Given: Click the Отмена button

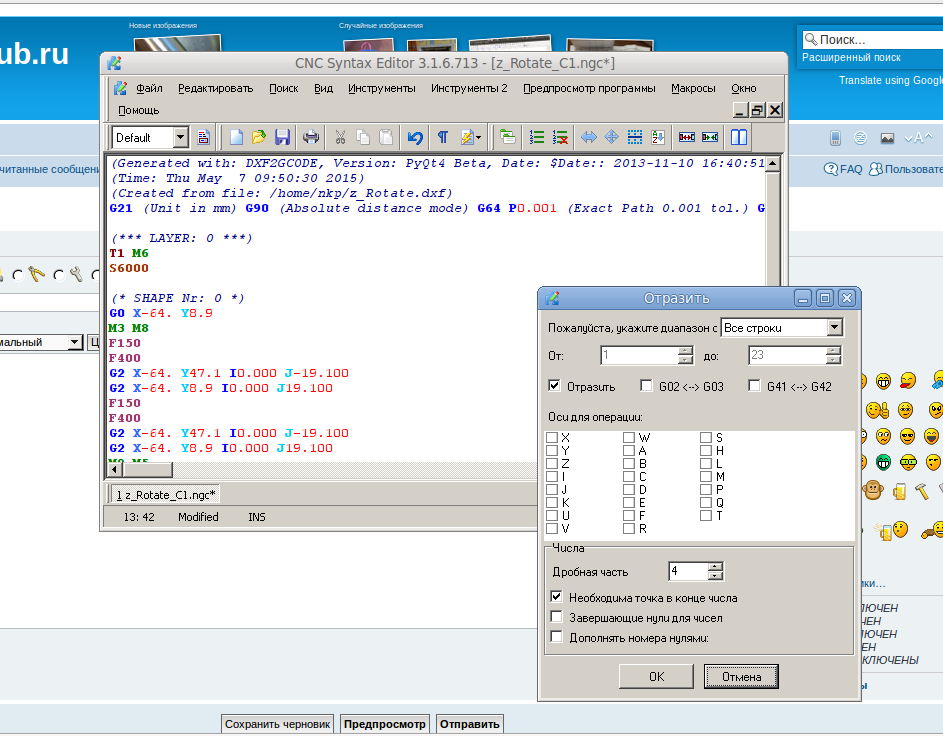Looking at the screenshot, I should (741, 677).
